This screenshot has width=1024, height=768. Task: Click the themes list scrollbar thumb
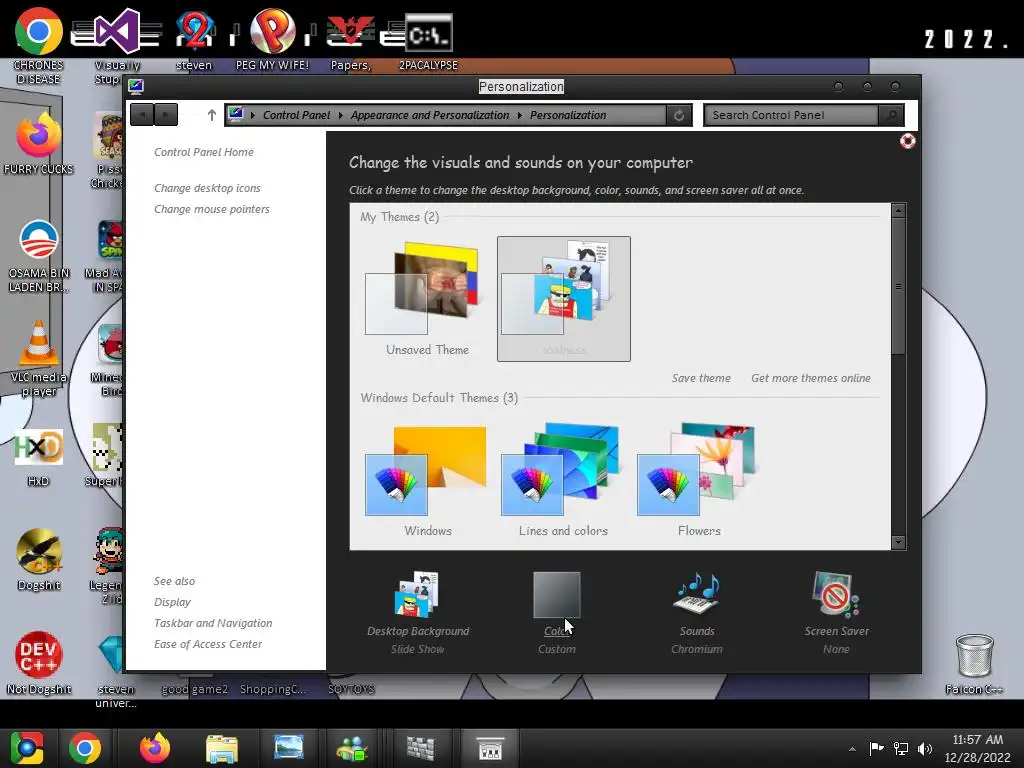click(899, 287)
